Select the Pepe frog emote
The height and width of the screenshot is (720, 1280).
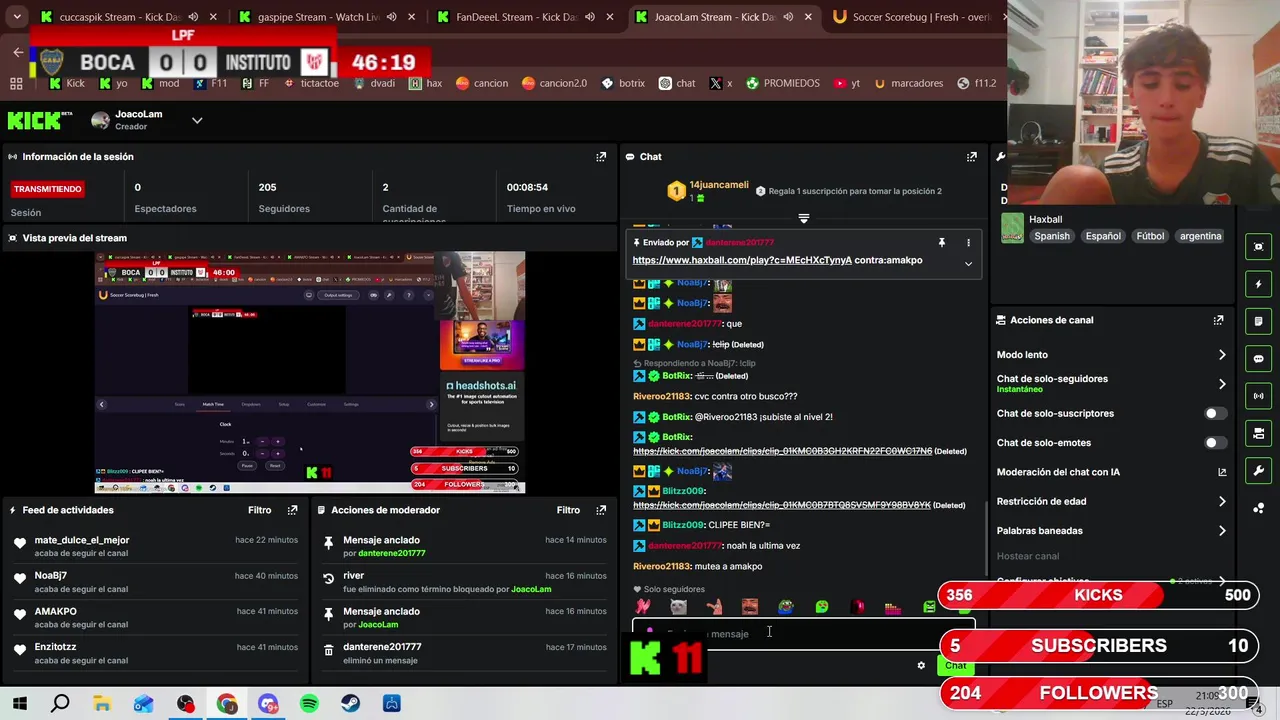(785, 607)
